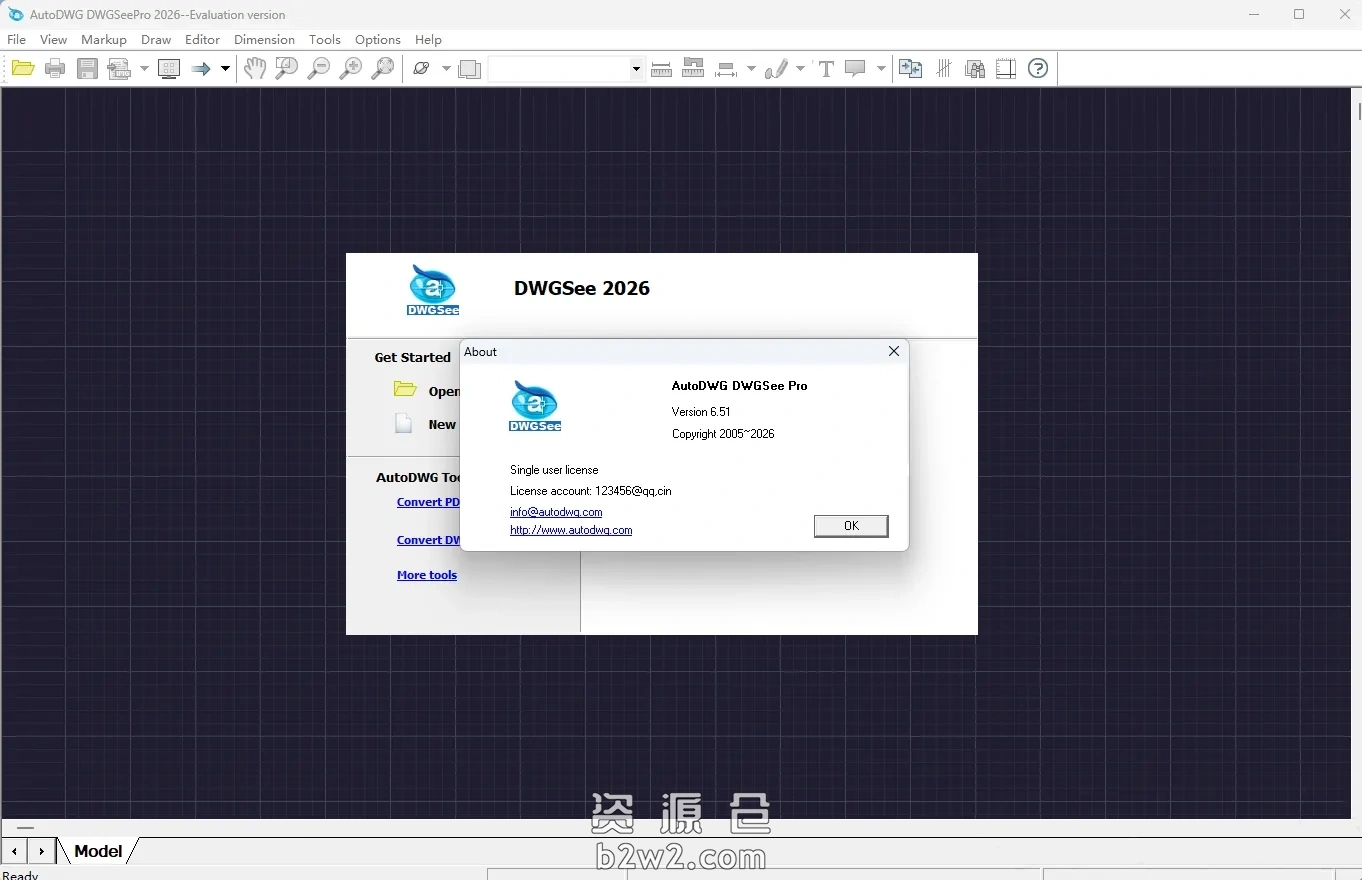The image size is (1362, 880).
Task: Expand the dropdown arrow beside the pencil tool
Action: click(800, 69)
